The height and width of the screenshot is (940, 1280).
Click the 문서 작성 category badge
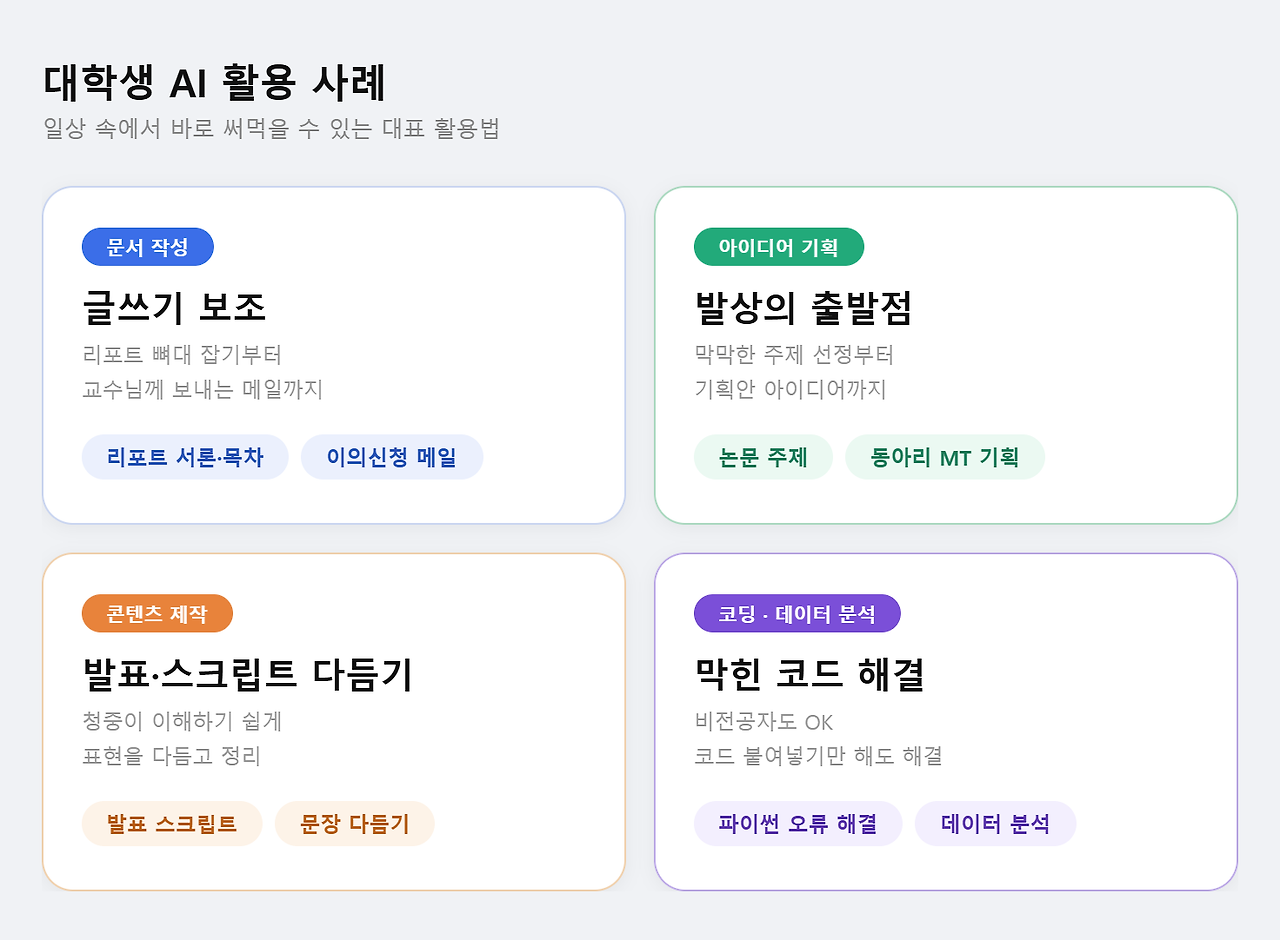click(148, 247)
